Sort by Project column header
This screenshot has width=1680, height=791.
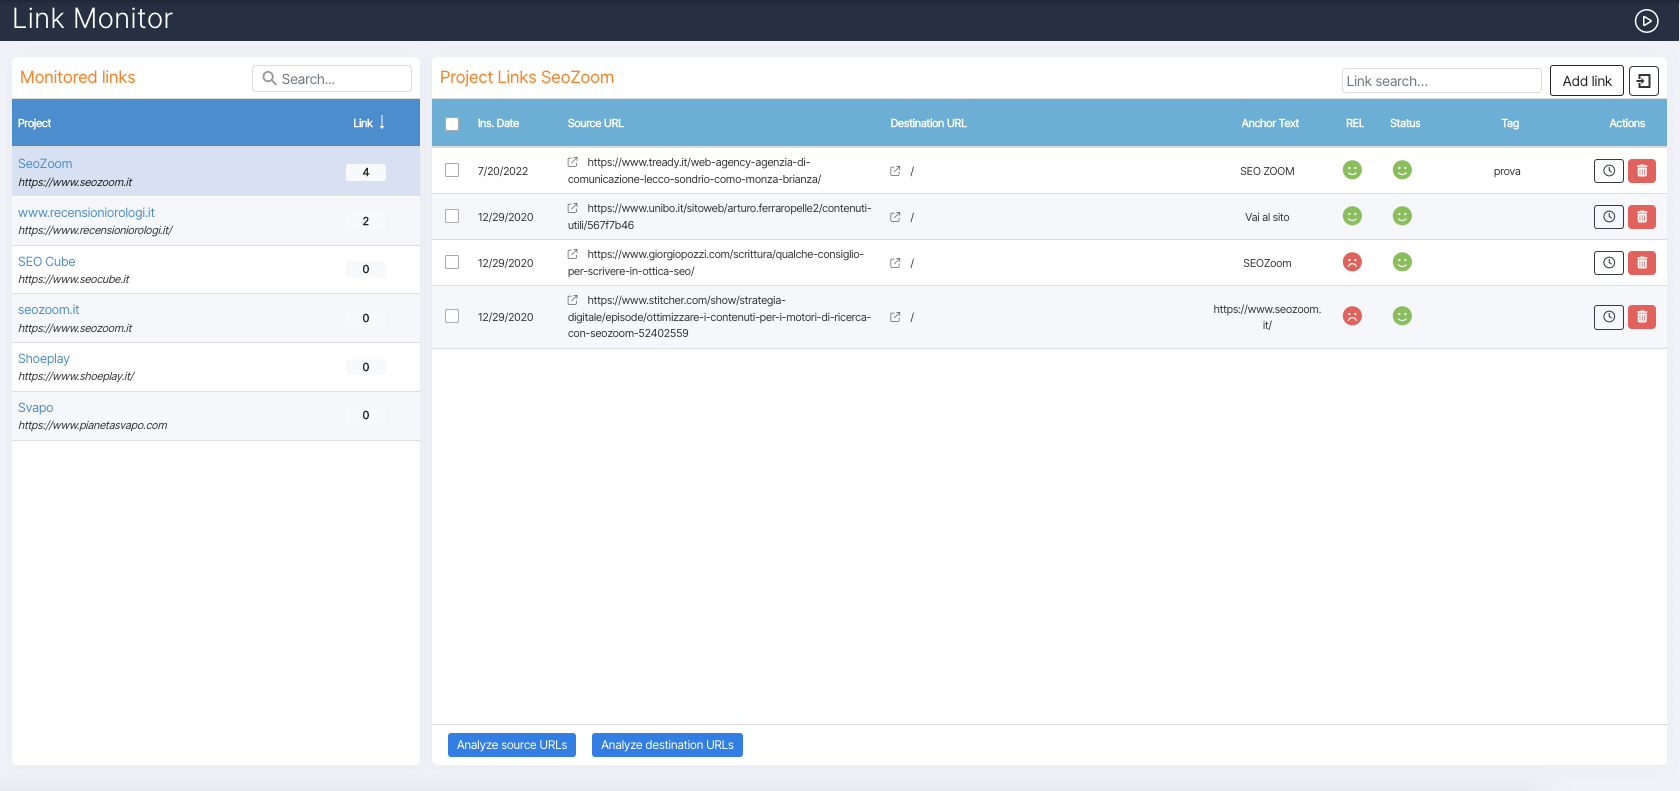tap(34, 124)
